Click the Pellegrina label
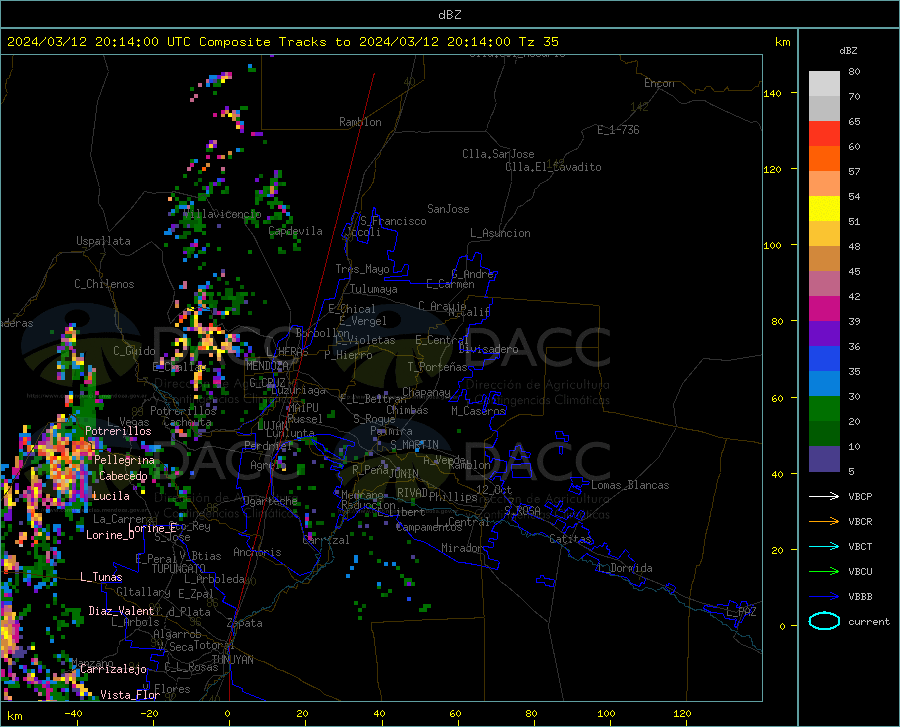 tap(125, 460)
